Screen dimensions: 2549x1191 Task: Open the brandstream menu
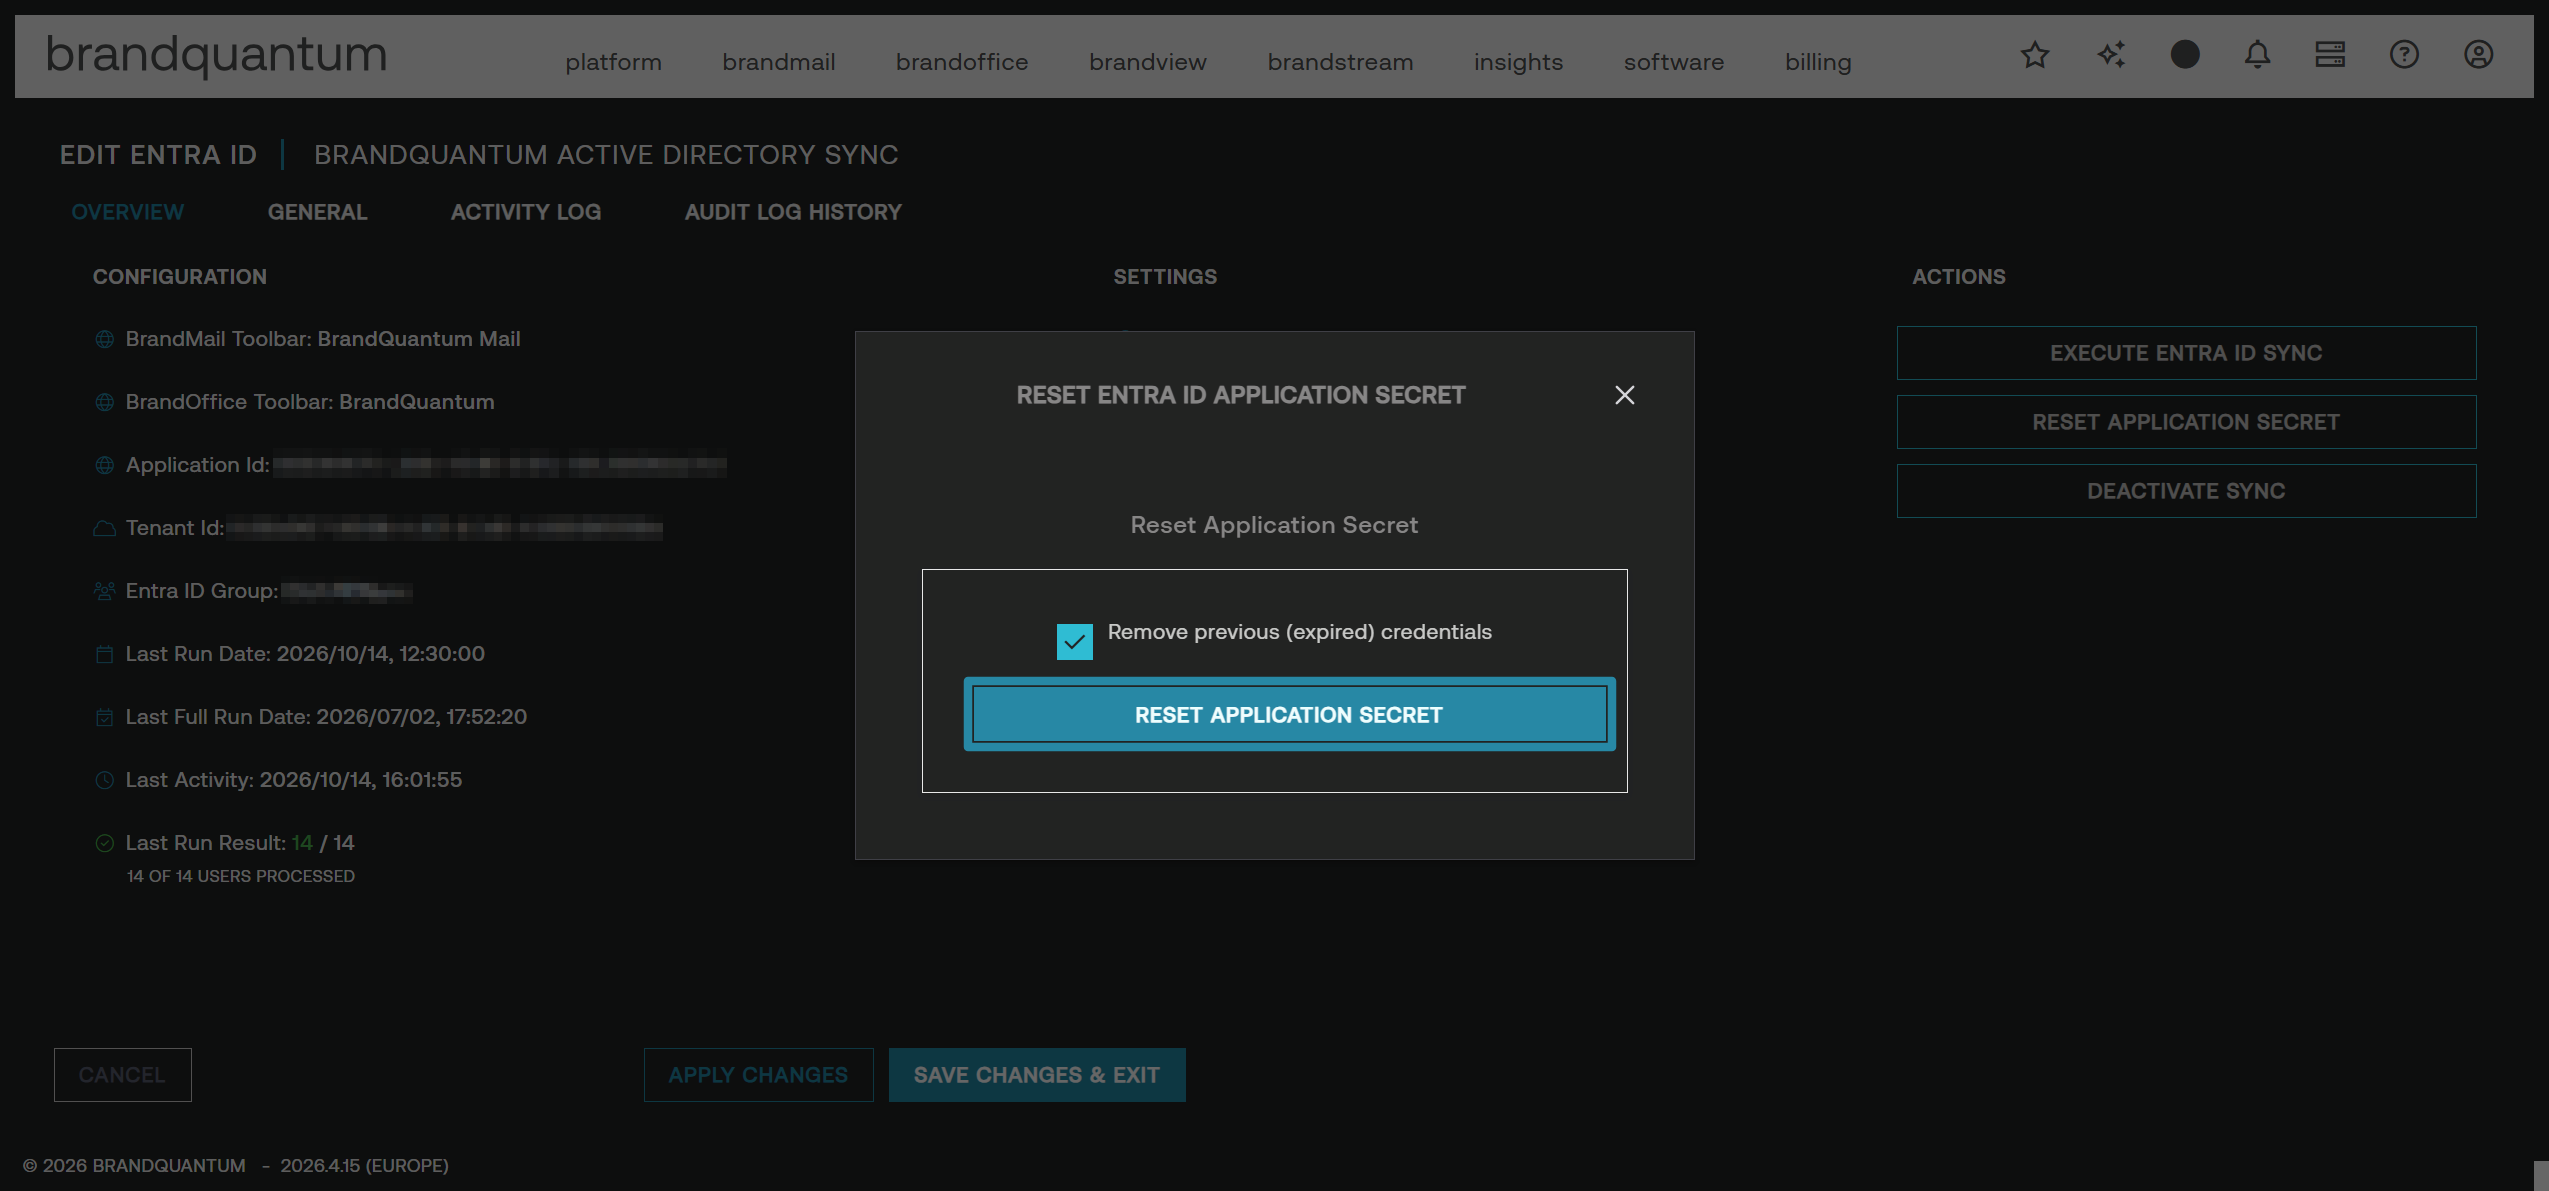click(x=1341, y=62)
